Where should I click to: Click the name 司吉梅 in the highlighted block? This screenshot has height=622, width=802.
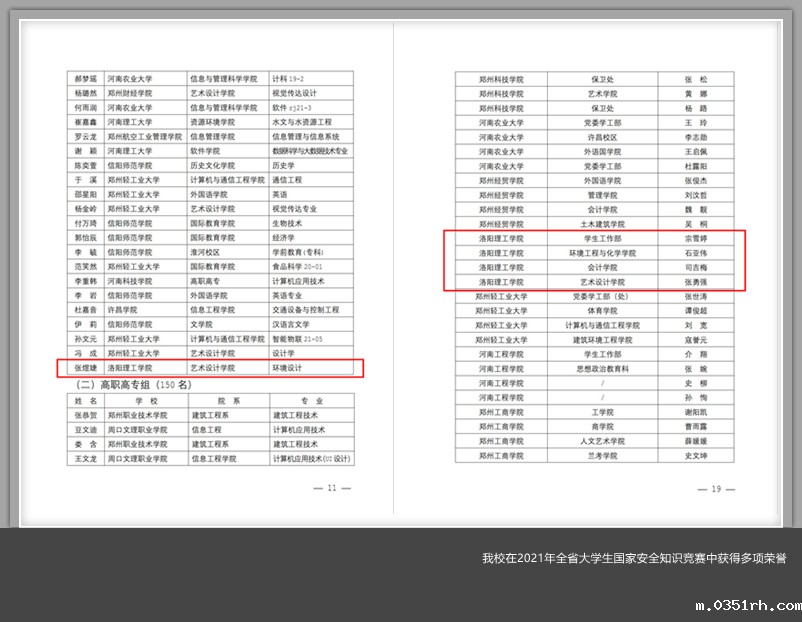(x=695, y=268)
